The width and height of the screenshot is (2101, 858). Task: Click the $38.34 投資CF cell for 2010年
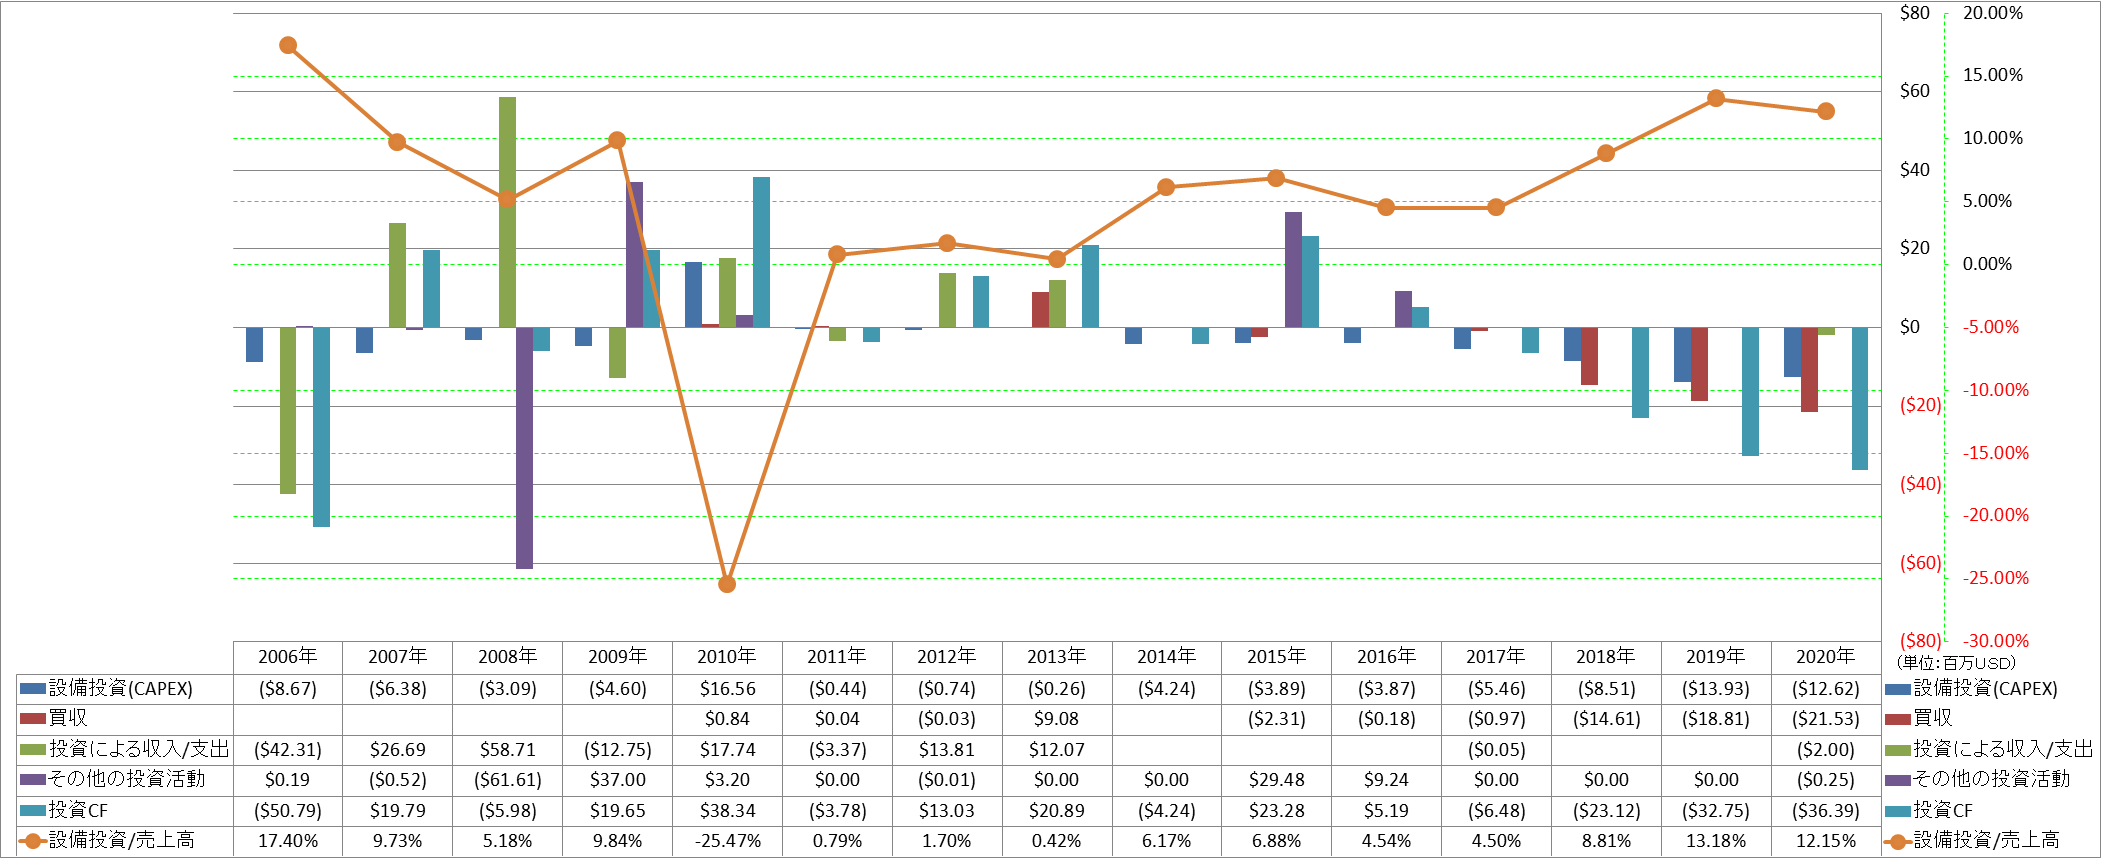point(727,811)
